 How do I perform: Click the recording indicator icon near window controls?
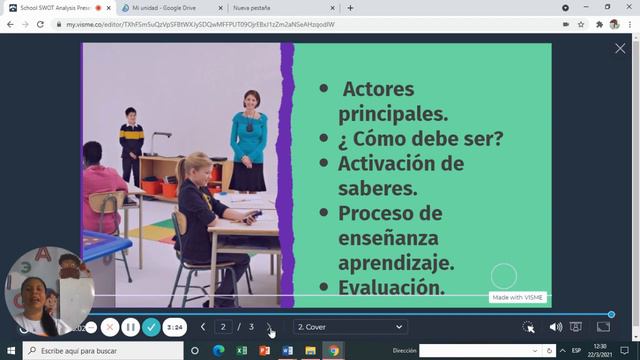(x=565, y=8)
